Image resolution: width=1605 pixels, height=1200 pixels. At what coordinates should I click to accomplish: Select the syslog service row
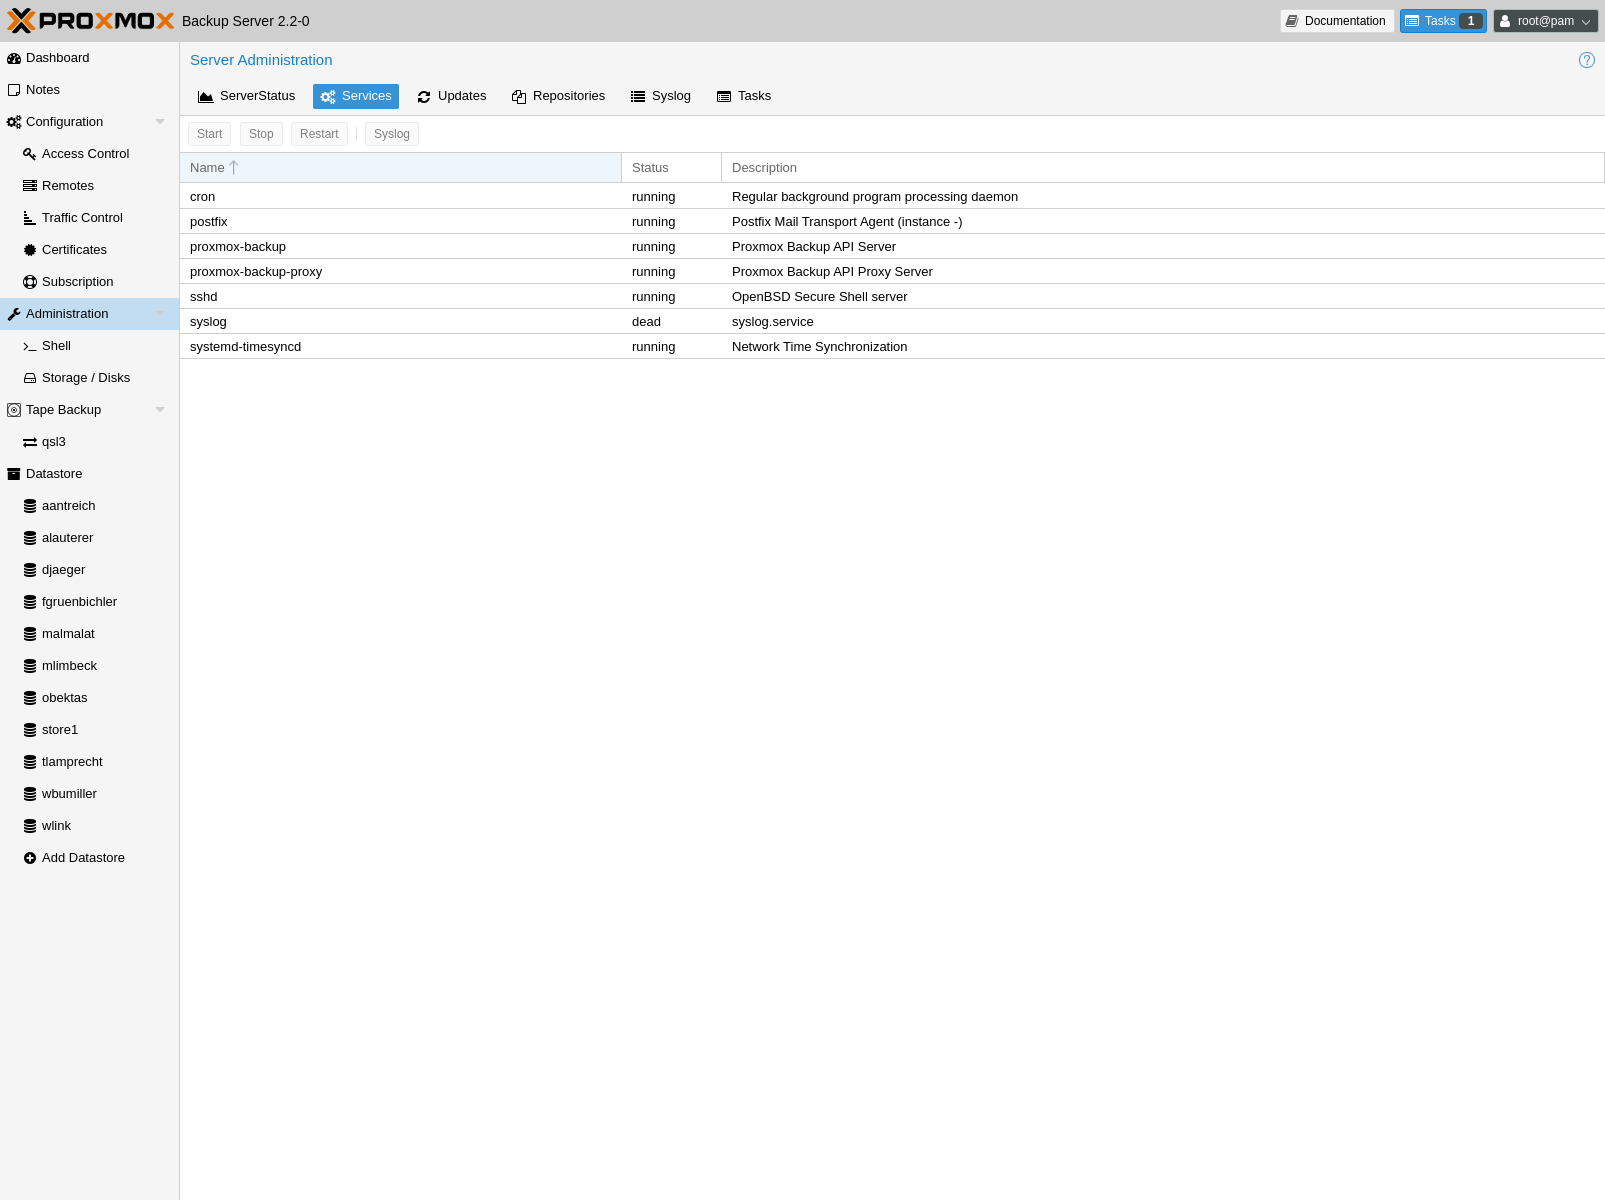[400, 322]
